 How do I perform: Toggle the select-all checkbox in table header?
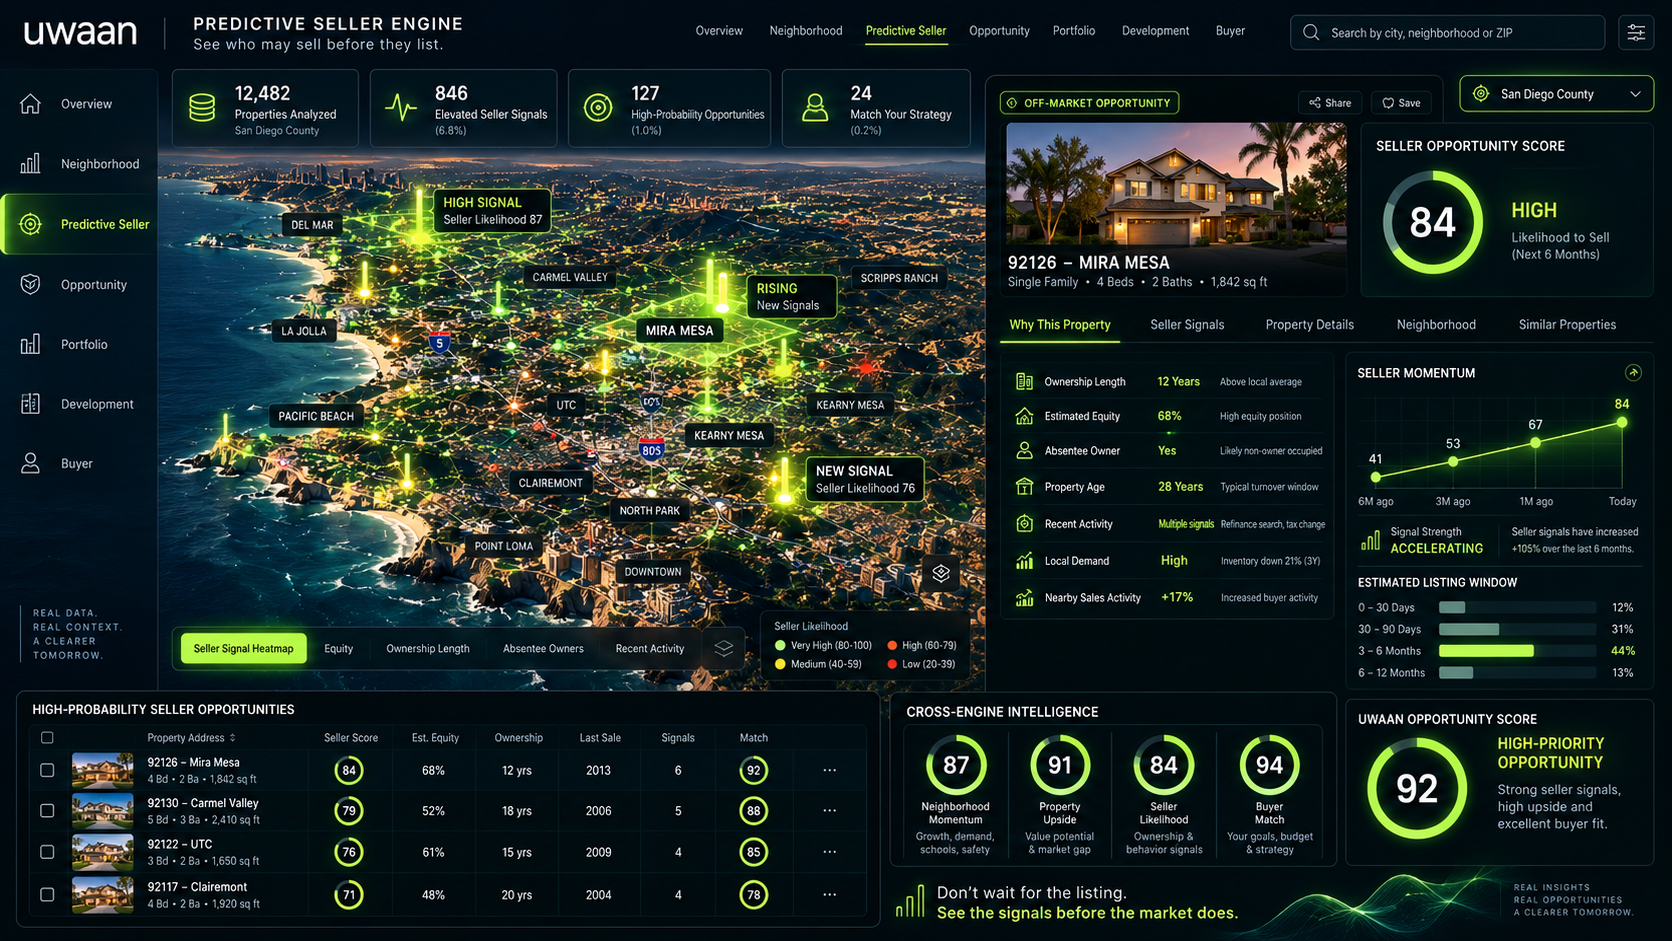[x=47, y=738]
